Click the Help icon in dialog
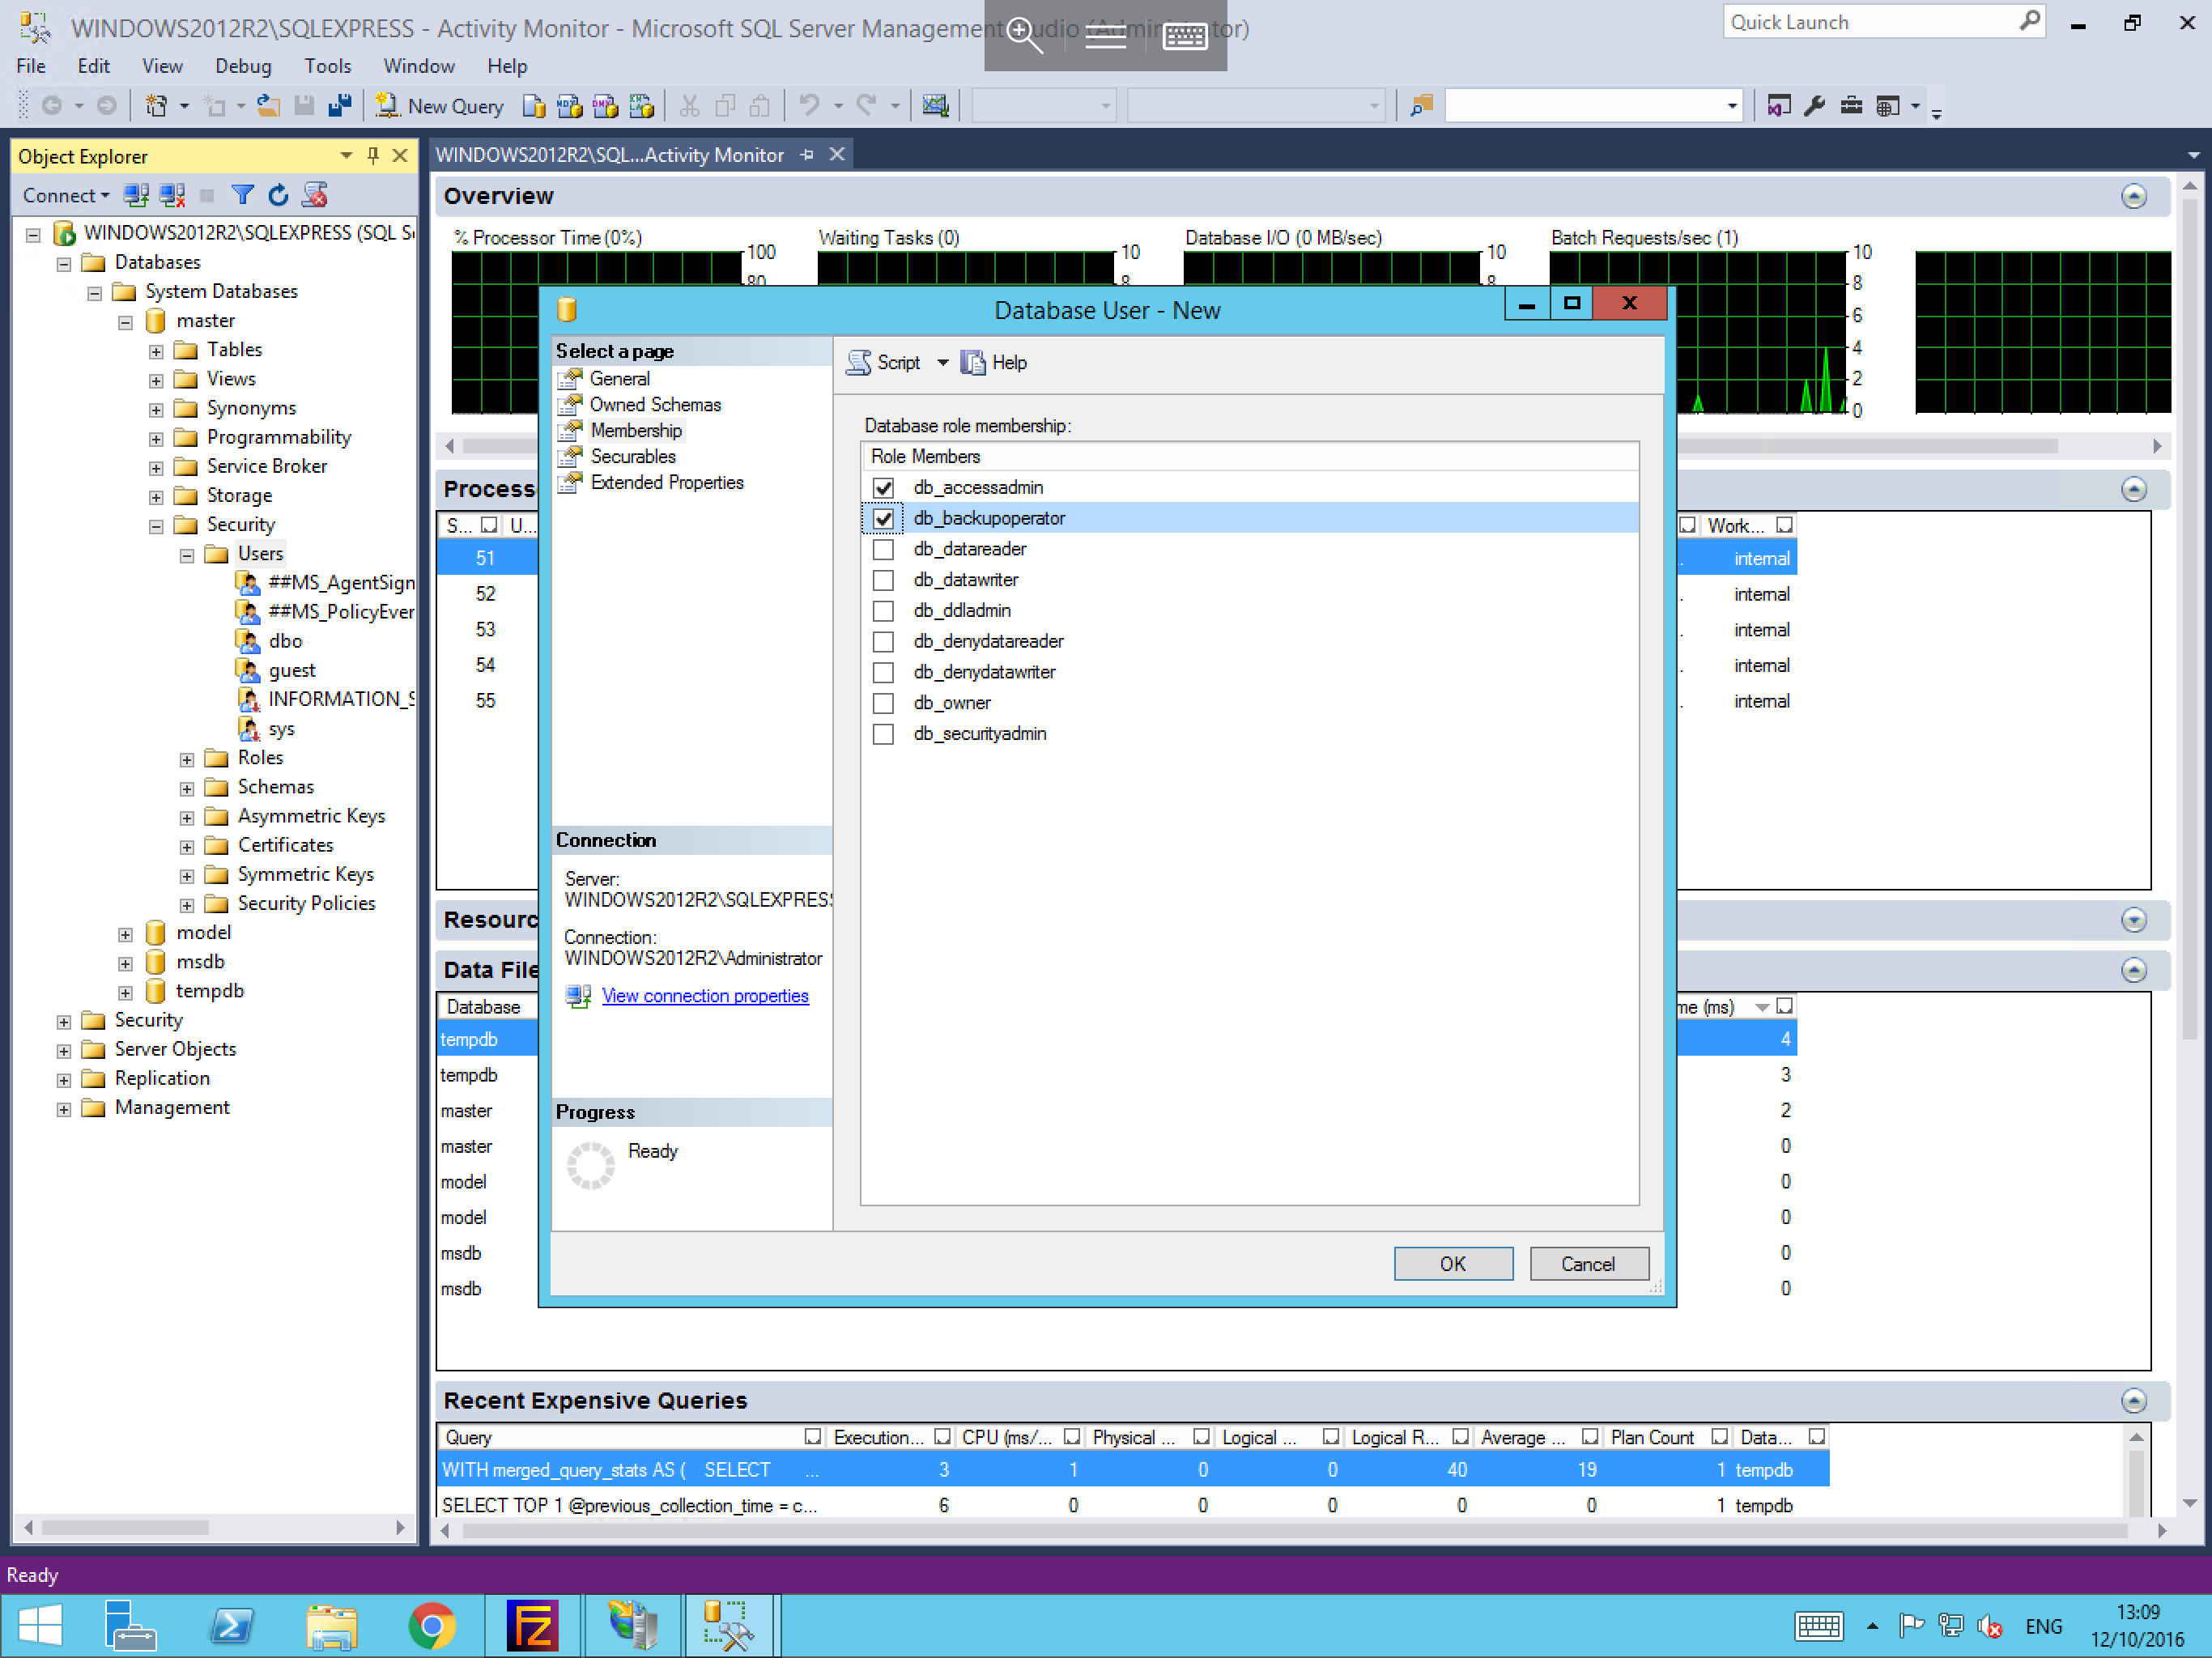2212x1658 pixels. point(973,362)
